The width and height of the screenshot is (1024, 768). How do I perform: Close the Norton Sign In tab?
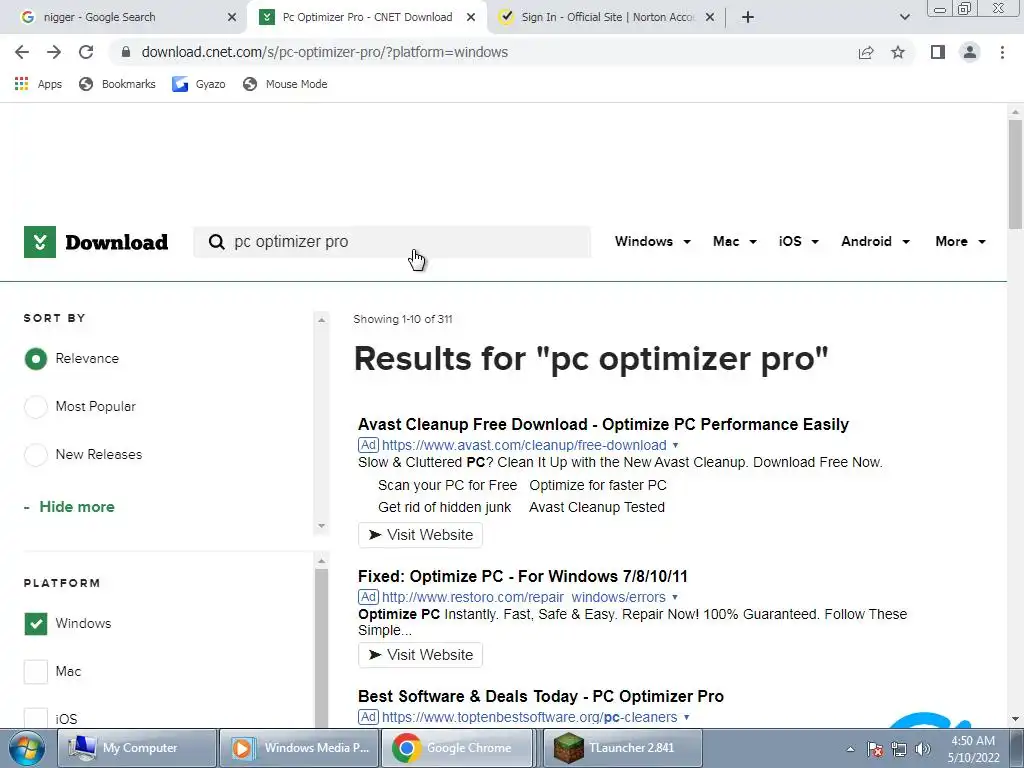[x=710, y=18]
